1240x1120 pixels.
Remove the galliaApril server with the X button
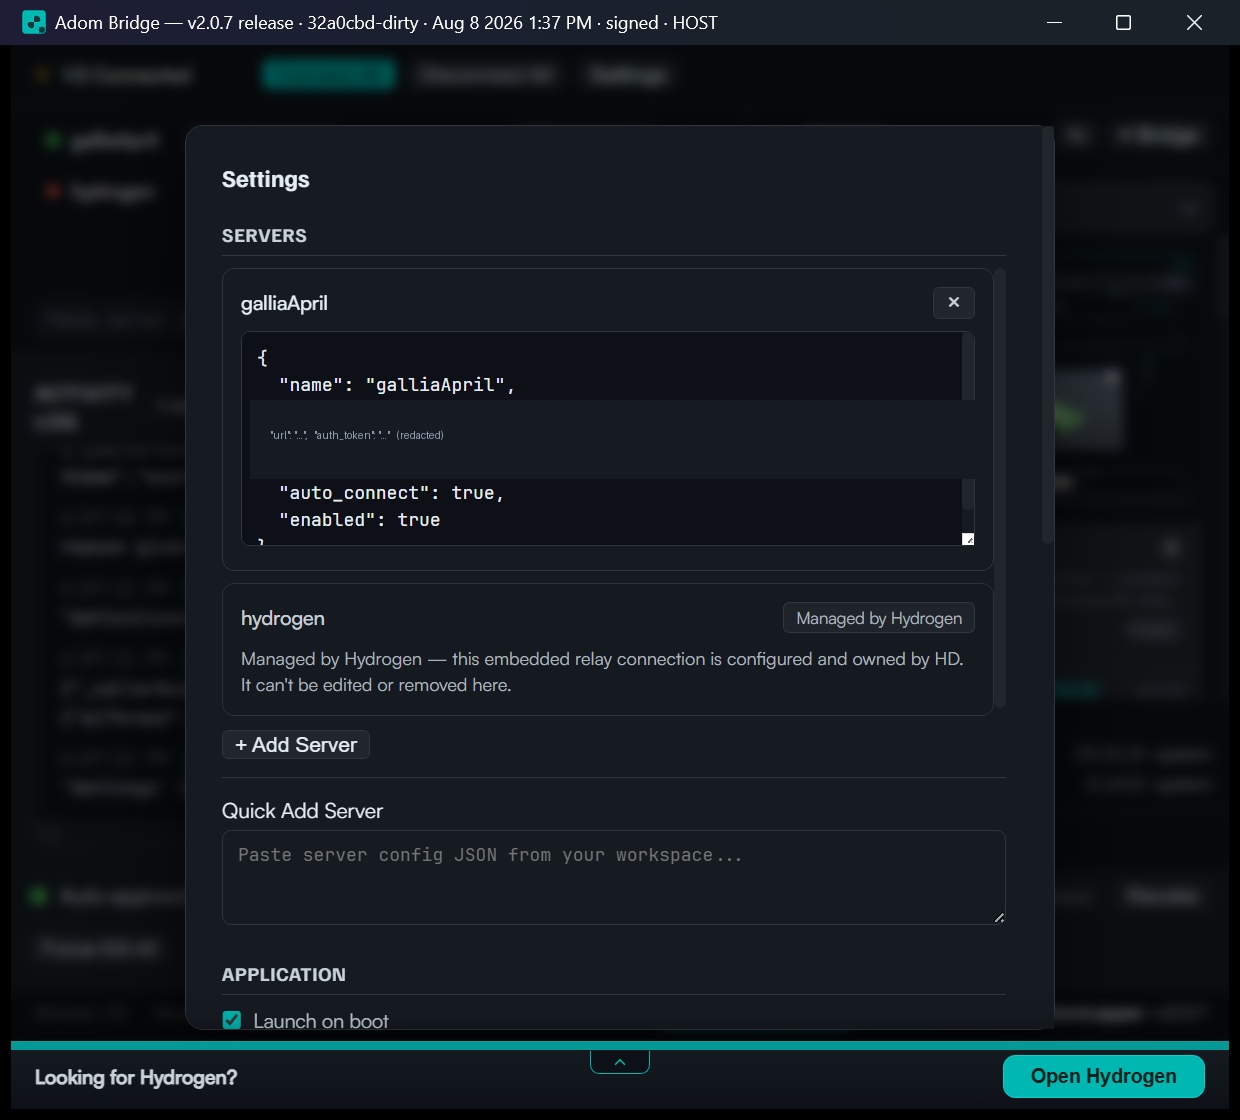point(953,302)
